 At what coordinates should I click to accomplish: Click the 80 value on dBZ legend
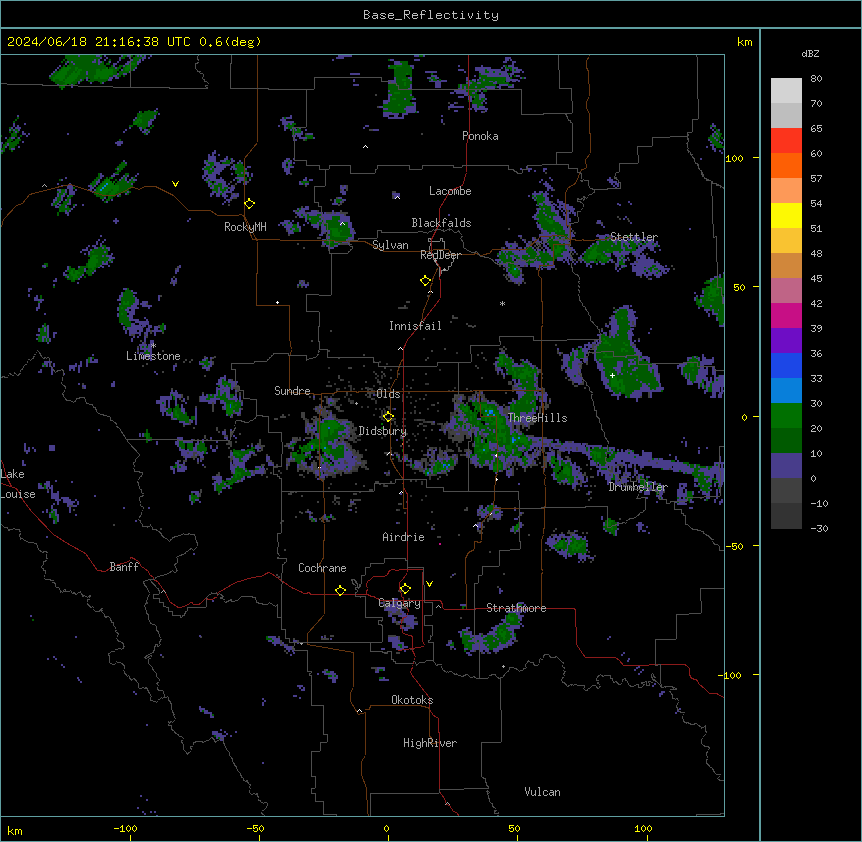pyautogui.click(x=816, y=79)
